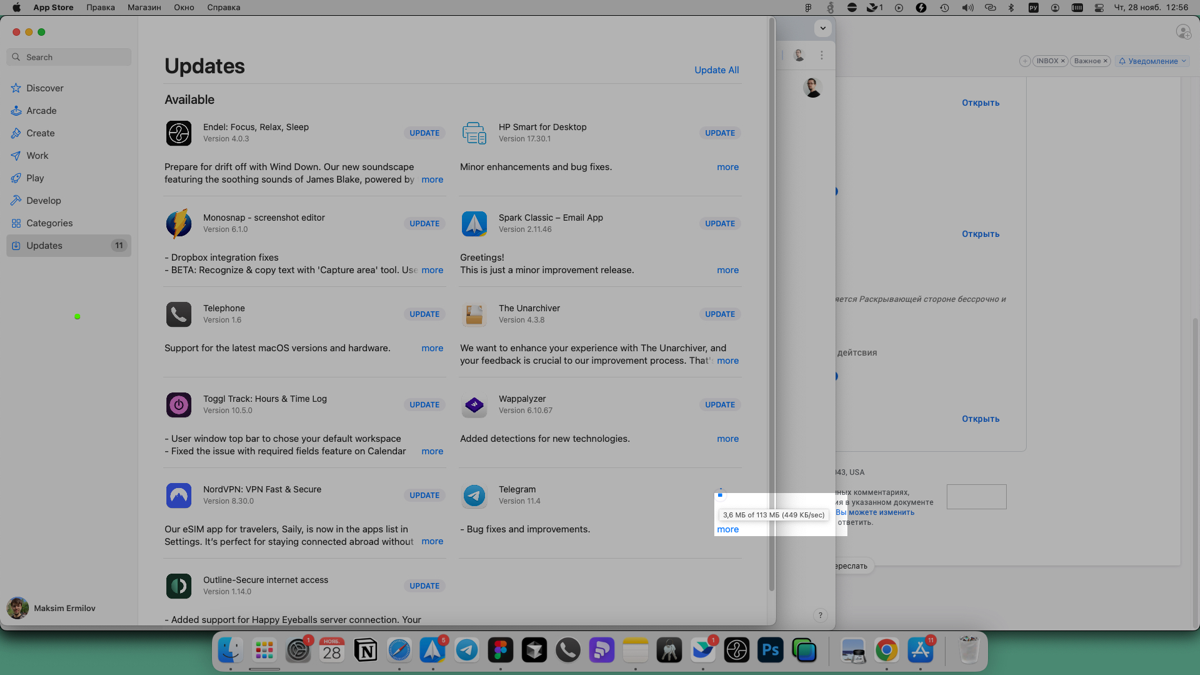Click the App Store vertical scrollbar

pos(771,305)
